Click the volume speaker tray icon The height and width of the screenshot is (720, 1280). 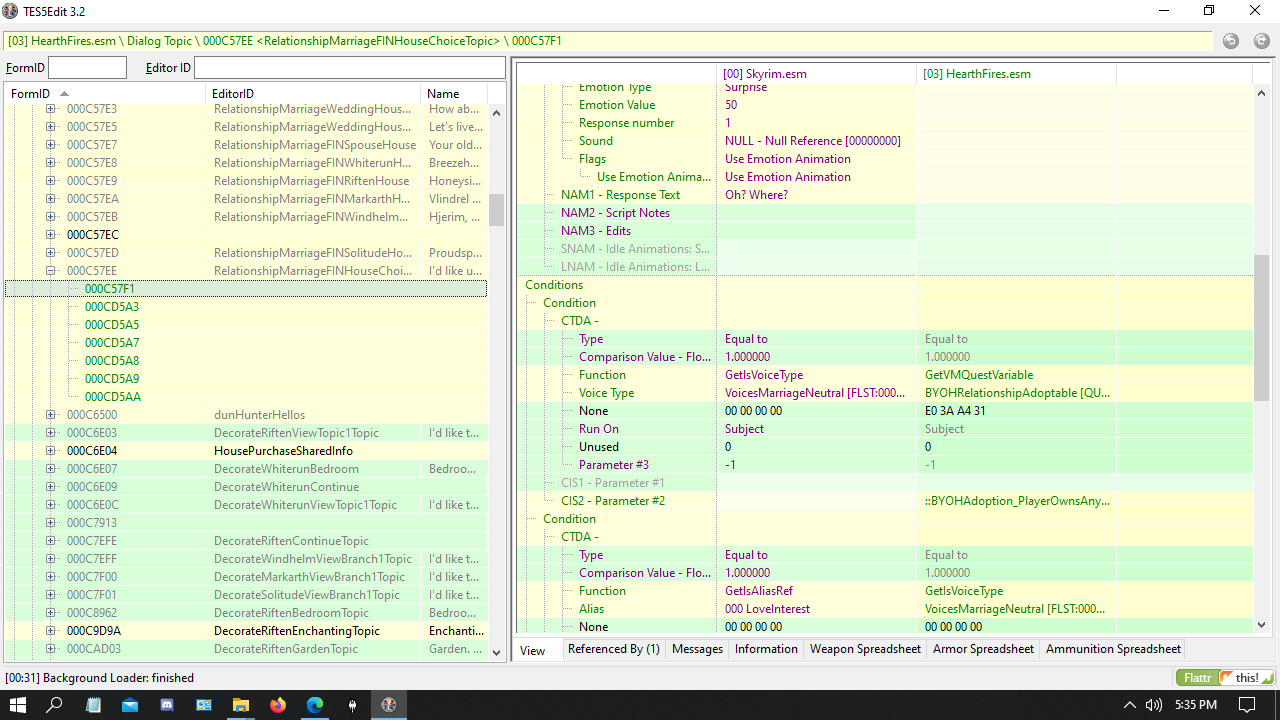click(1153, 705)
